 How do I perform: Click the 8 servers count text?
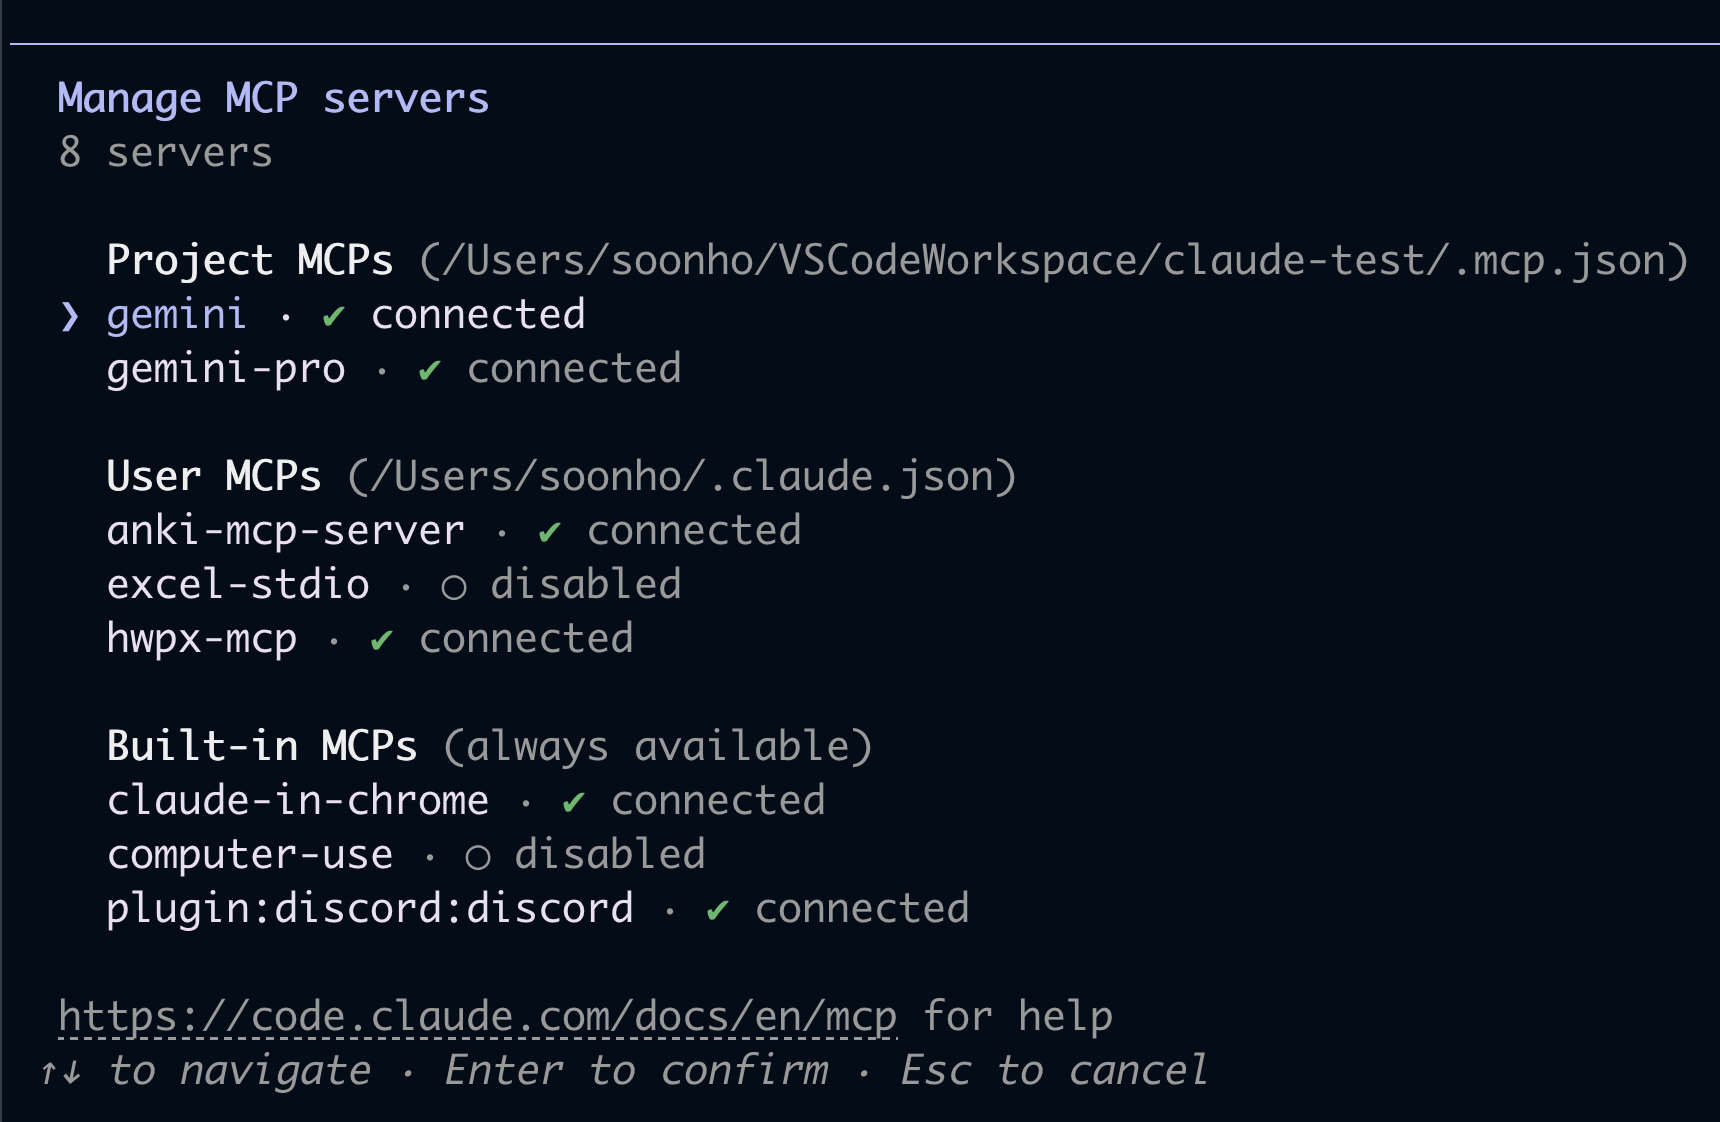(166, 153)
